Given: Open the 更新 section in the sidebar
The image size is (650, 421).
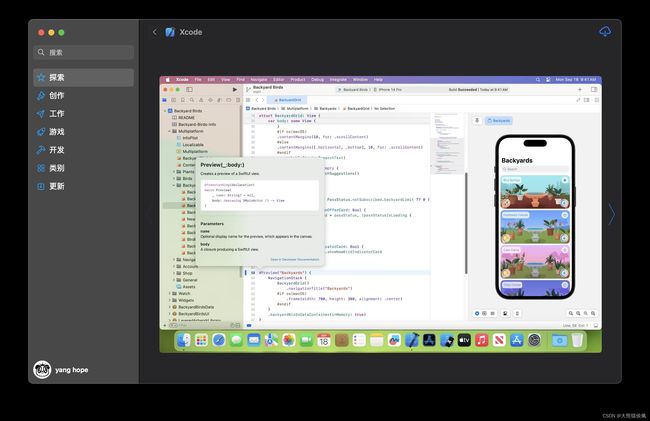Looking at the screenshot, I should tap(83, 186).
